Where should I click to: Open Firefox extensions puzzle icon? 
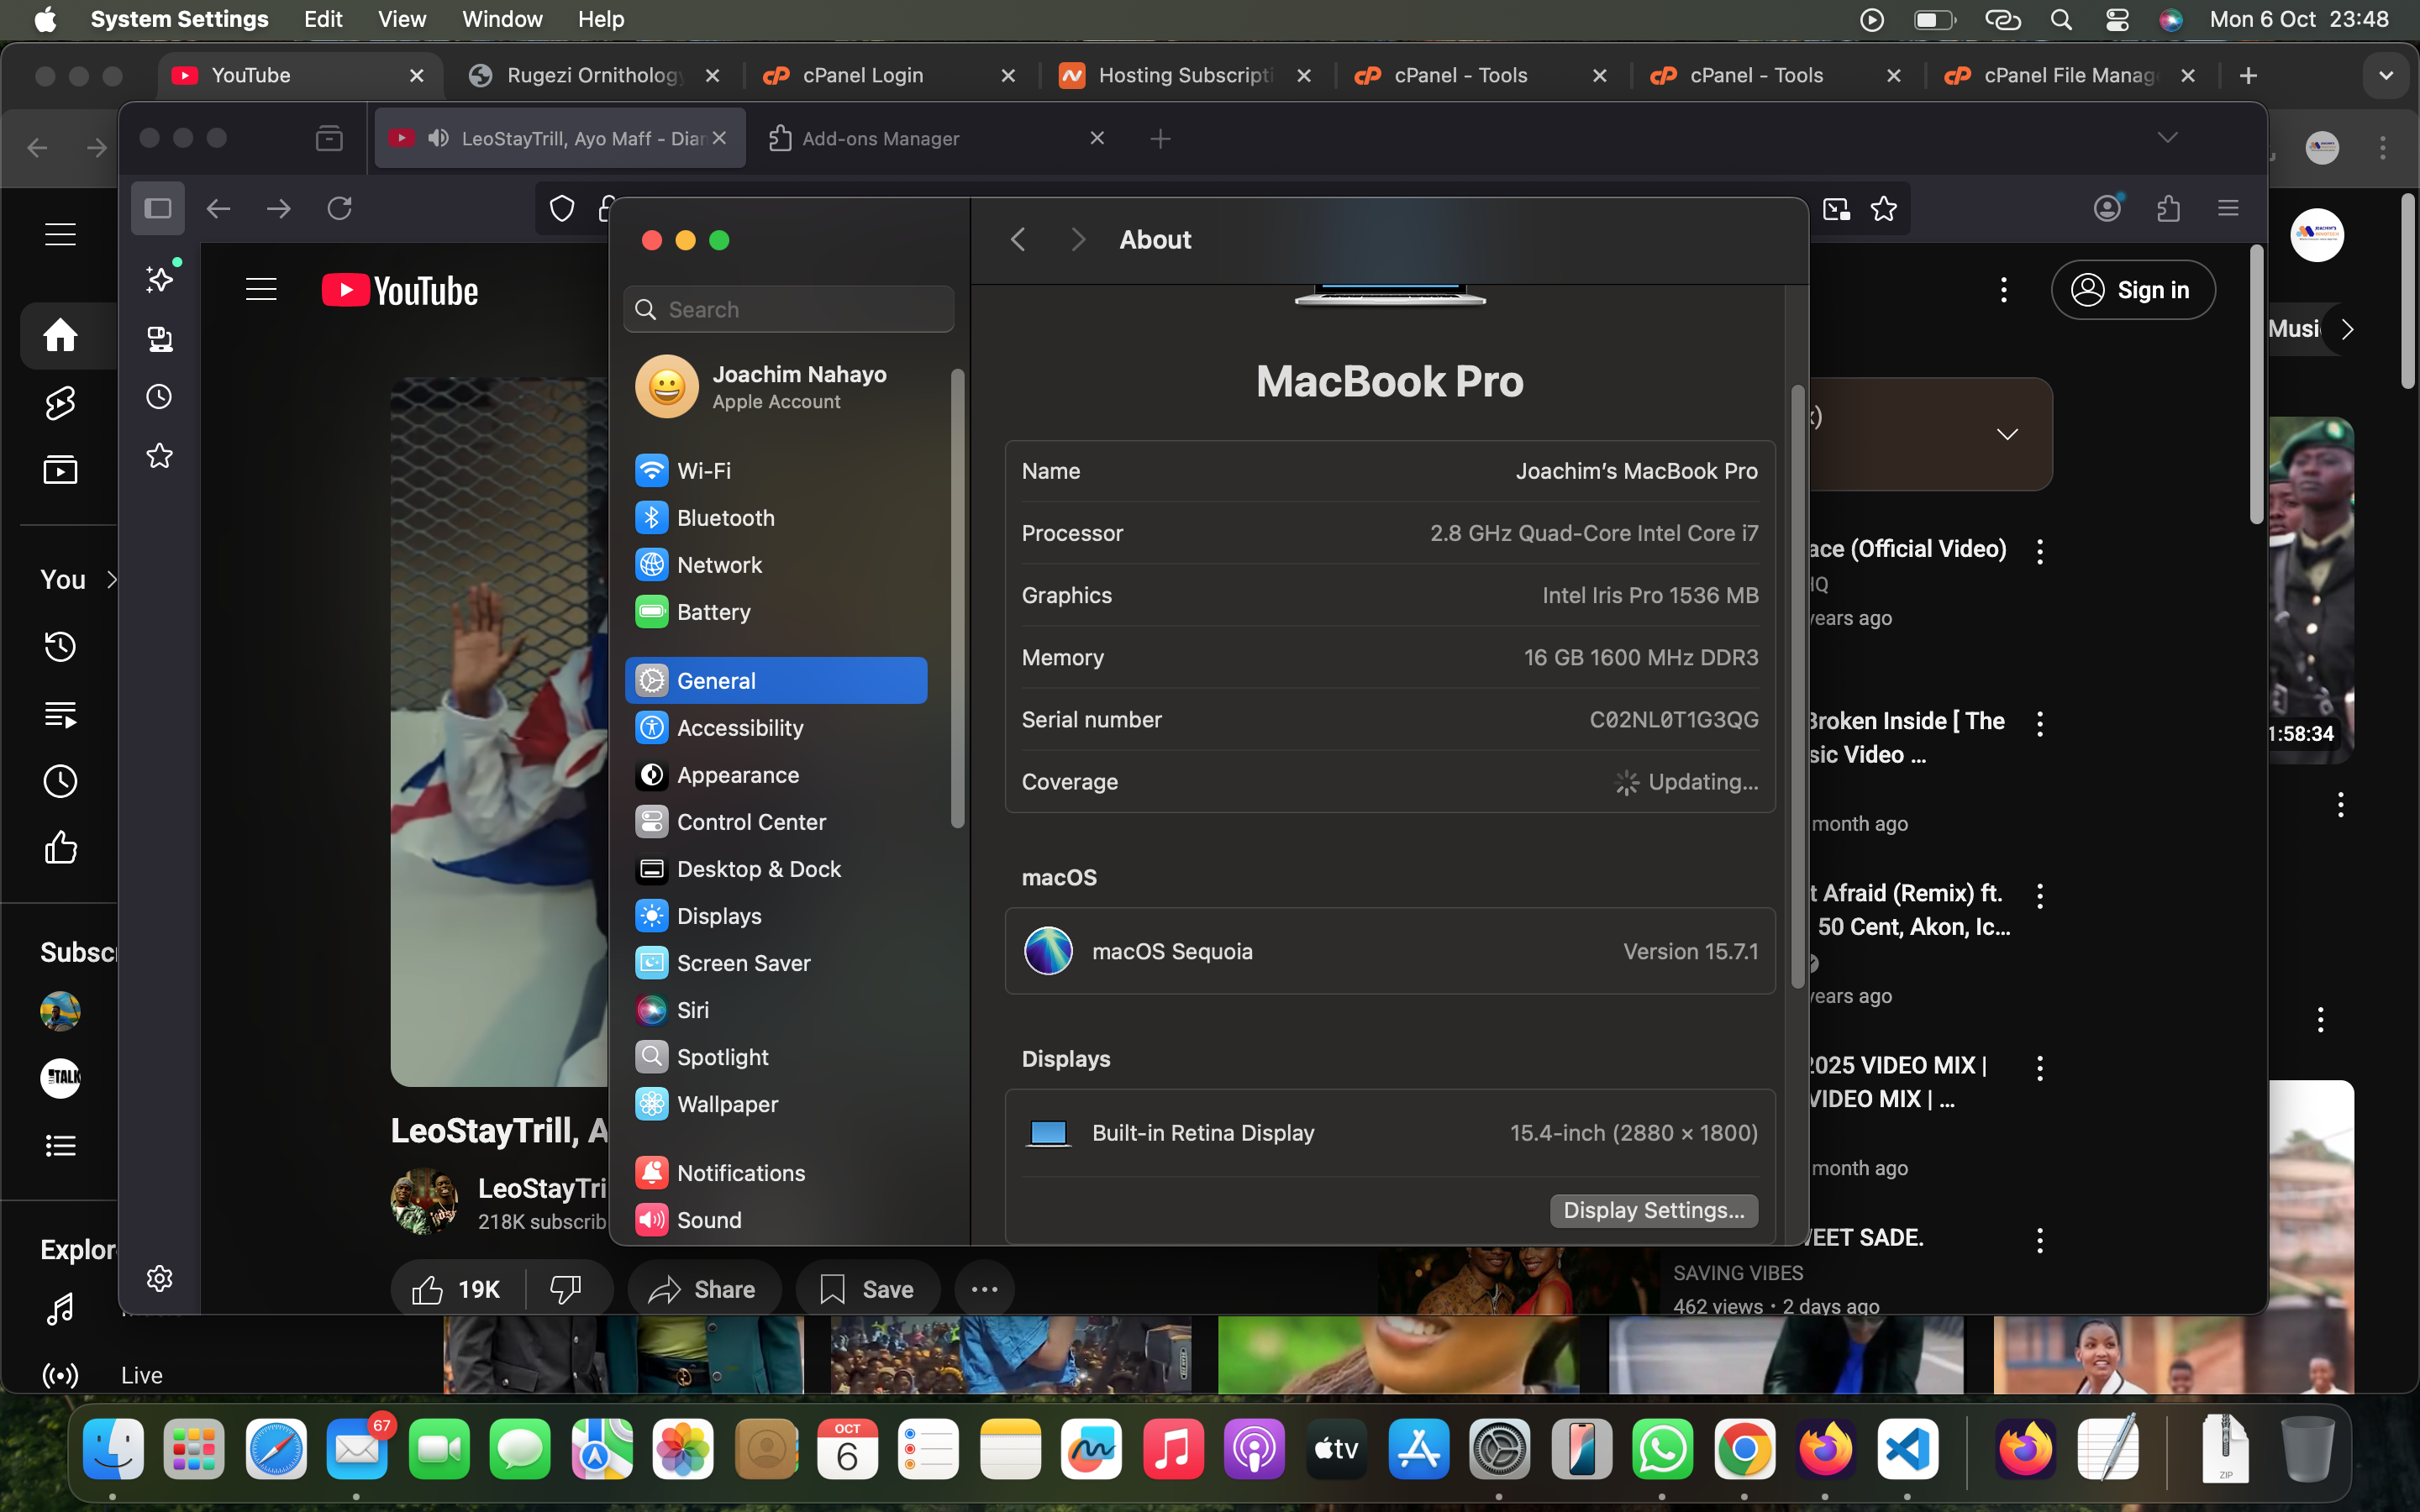pos(2168,209)
